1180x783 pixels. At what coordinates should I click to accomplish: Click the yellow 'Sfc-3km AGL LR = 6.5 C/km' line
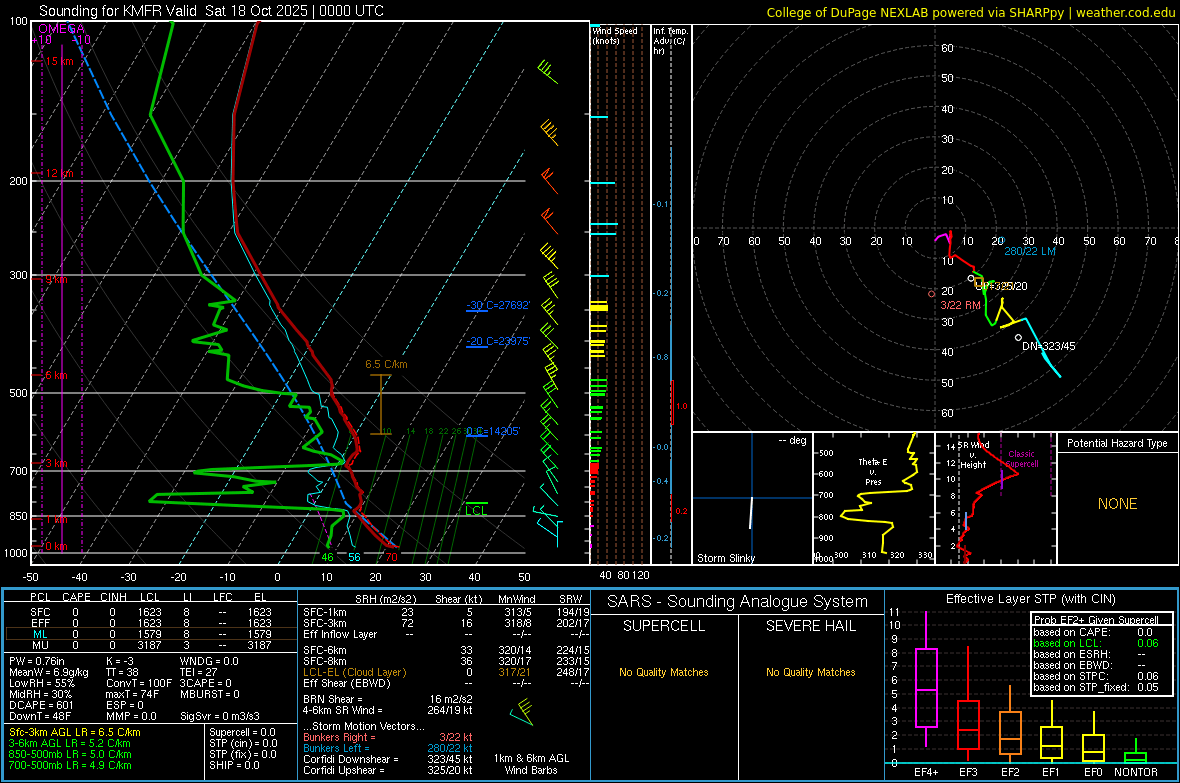click(75, 732)
